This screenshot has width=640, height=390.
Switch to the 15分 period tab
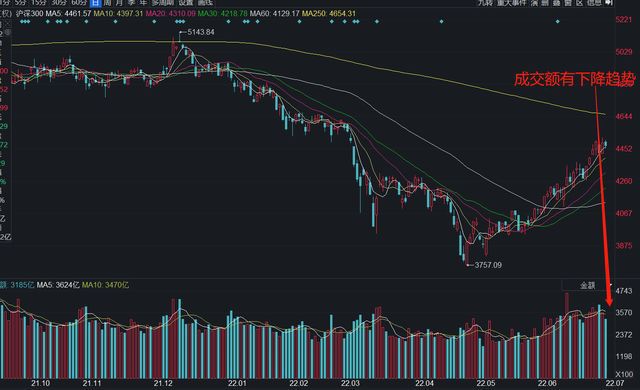coord(39,2)
